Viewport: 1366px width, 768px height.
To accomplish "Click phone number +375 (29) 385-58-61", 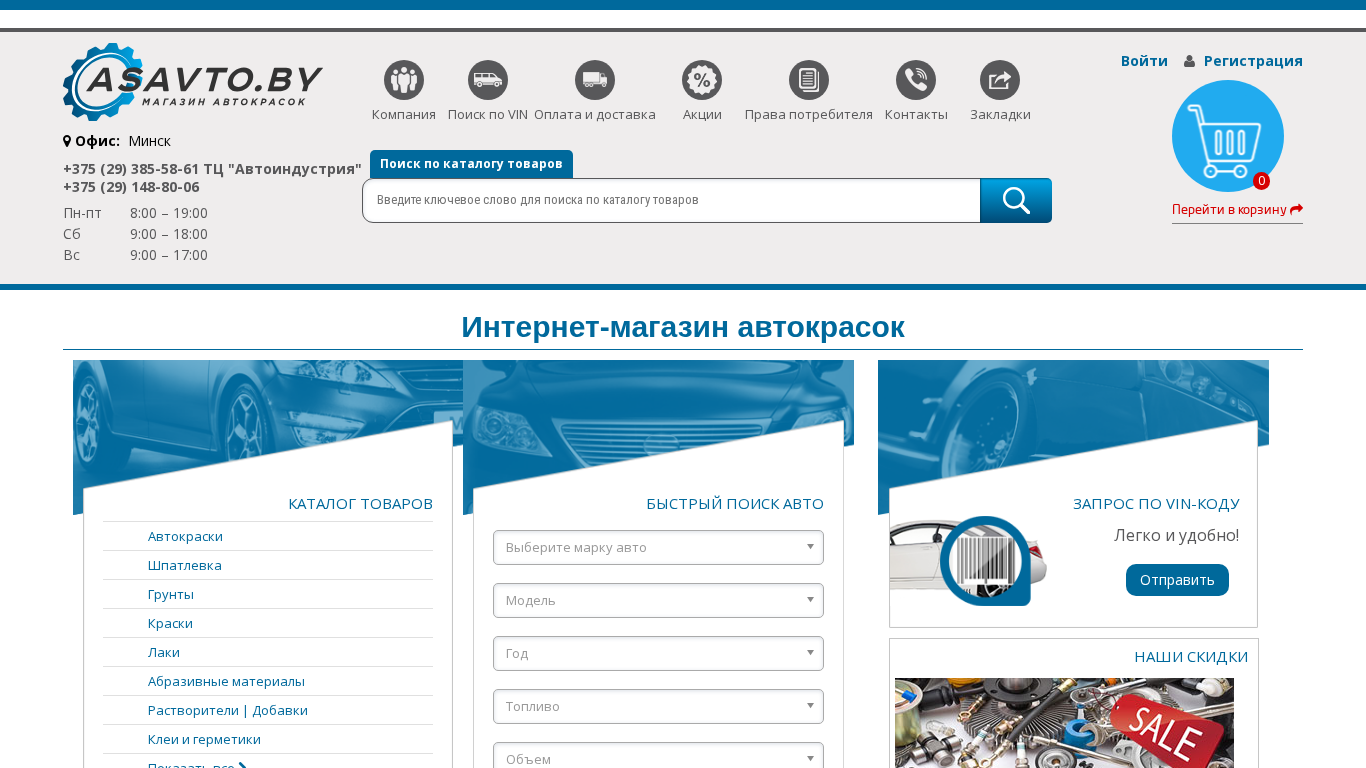I will [x=131, y=169].
